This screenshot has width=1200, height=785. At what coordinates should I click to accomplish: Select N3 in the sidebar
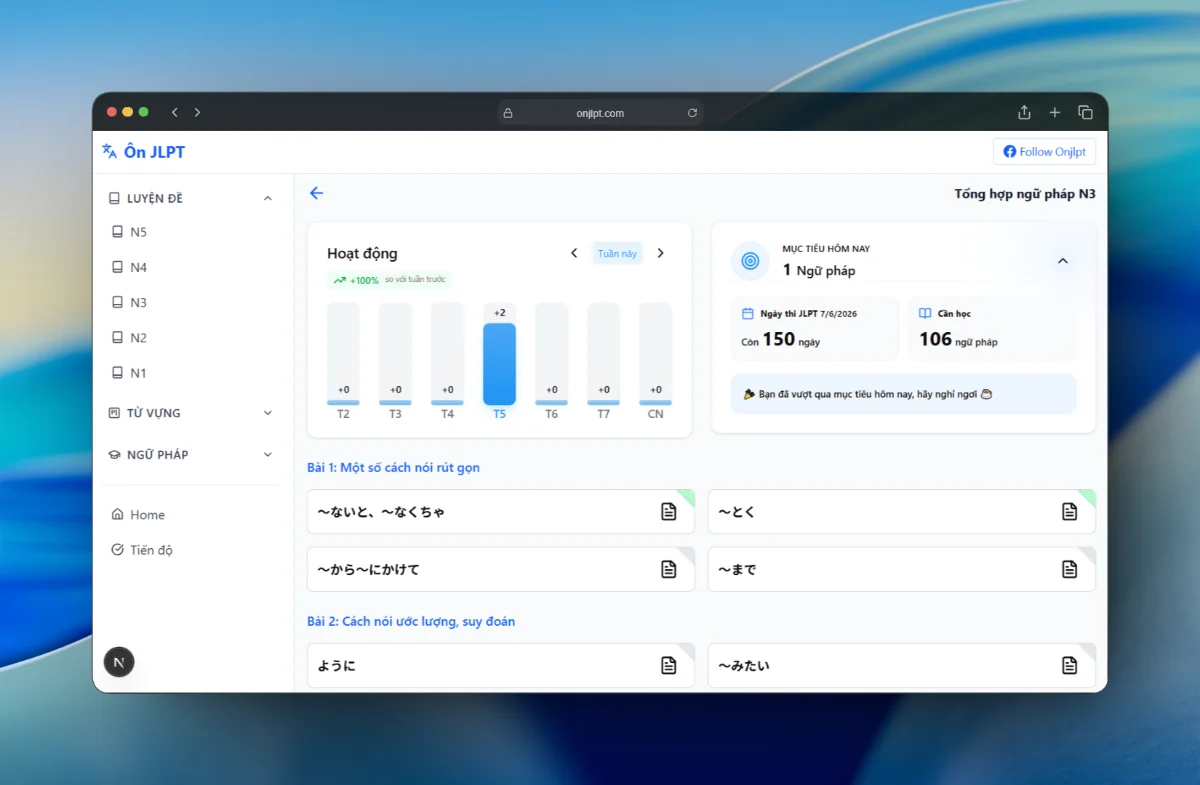click(138, 303)
